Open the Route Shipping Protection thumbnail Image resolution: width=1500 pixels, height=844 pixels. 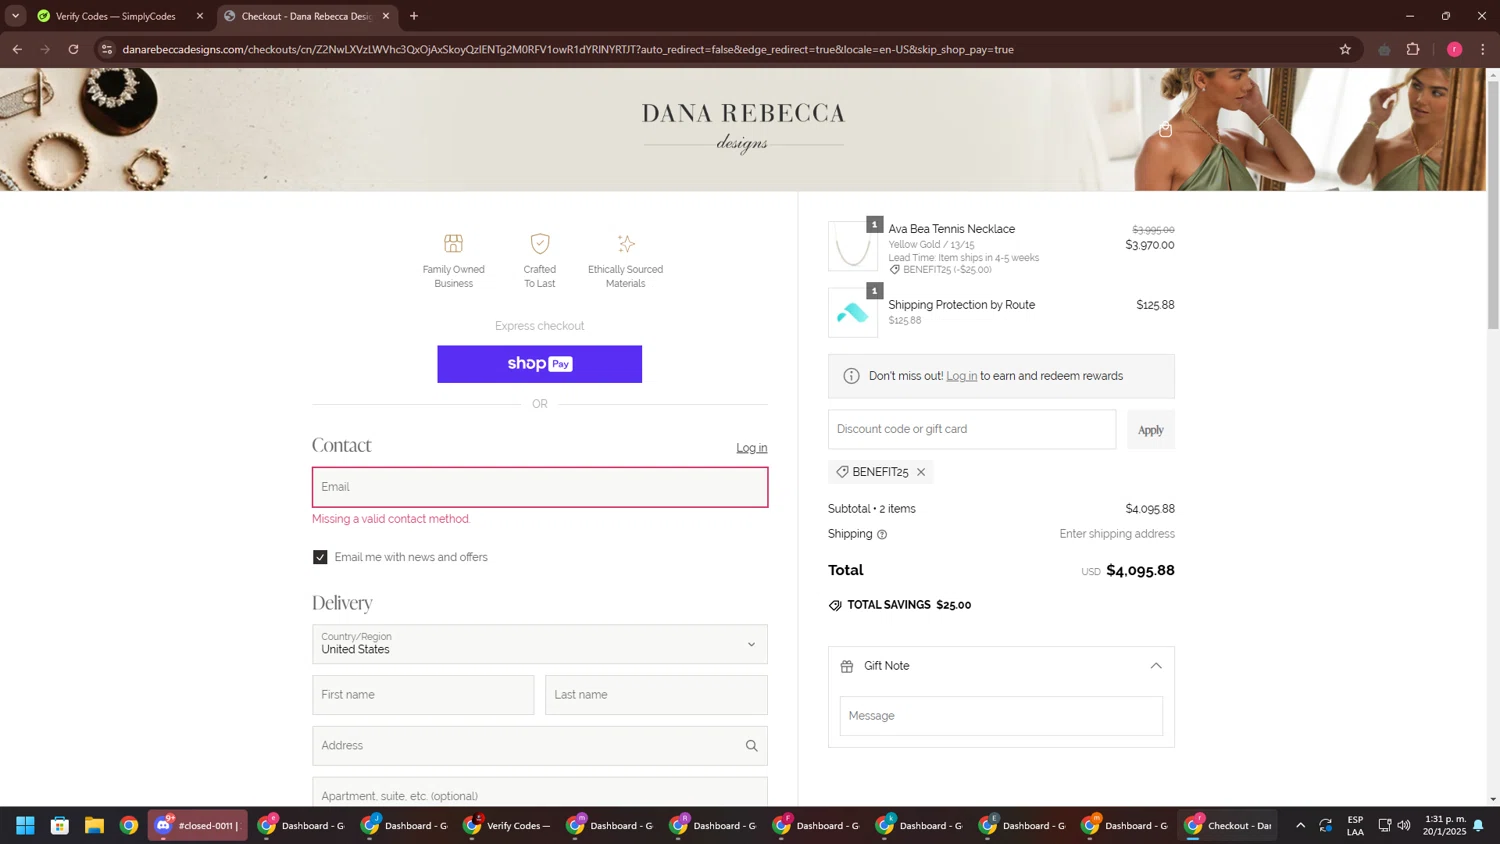point(853,313)
